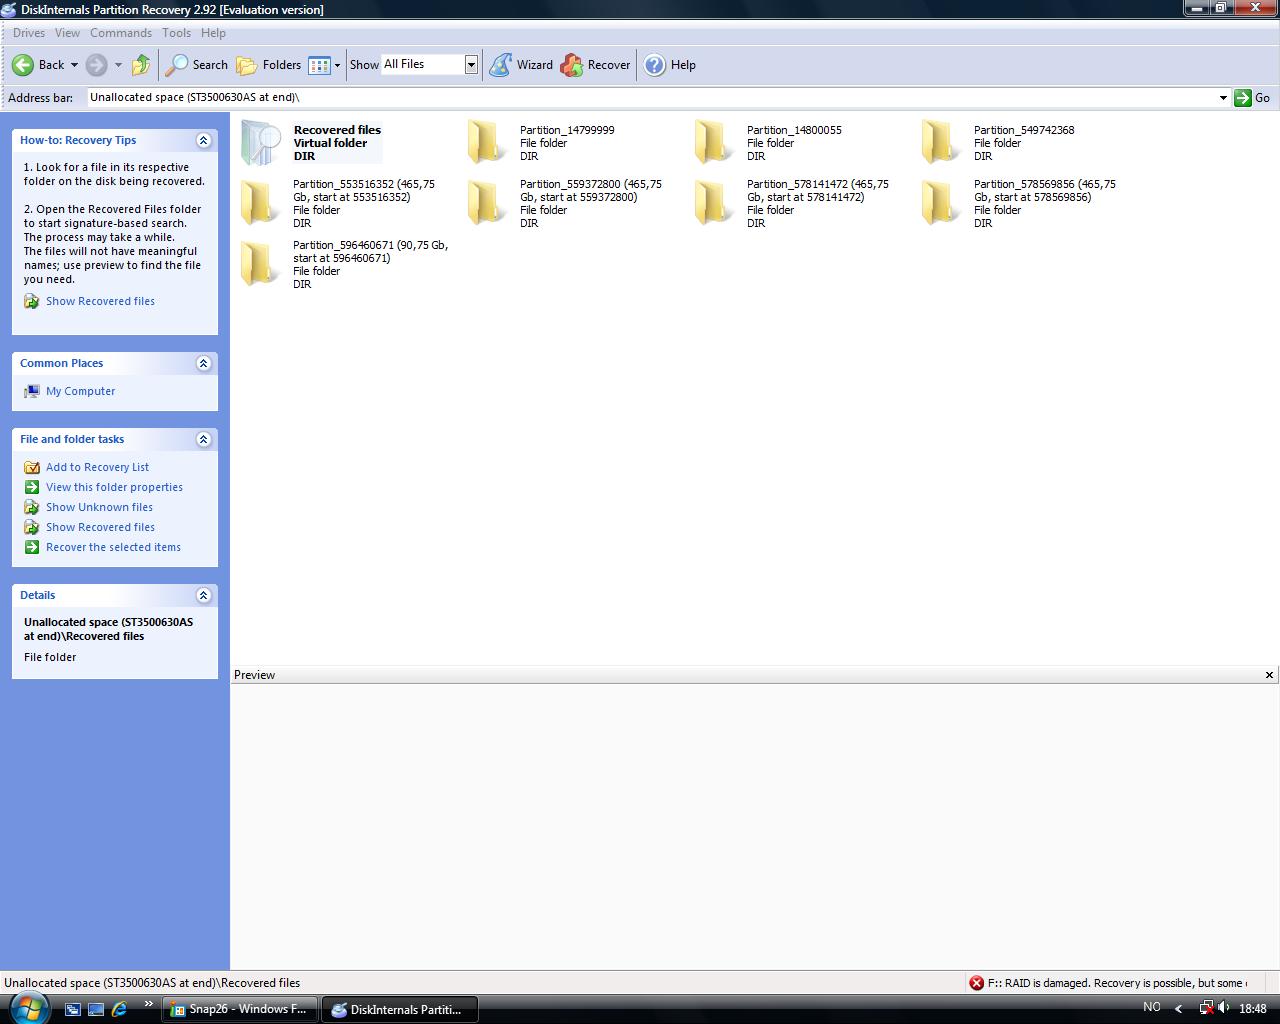Click the Add to Recovery List link

[x=97, y=467]
